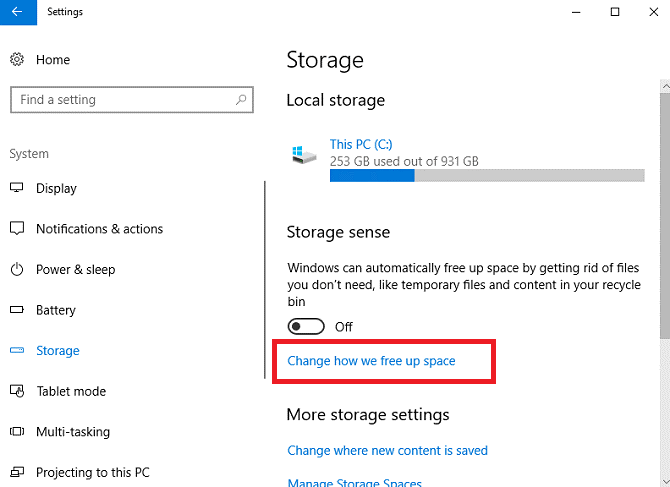The height and width of the screenshot is (487, 670).
Task: Maximize the Settings window
Action: [614, 12]
